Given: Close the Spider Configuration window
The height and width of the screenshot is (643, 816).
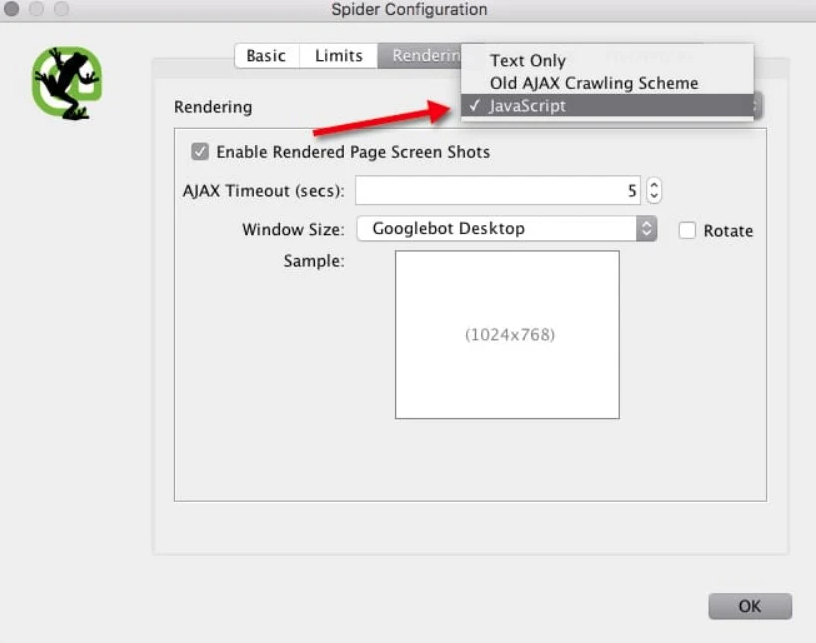Looking at the screenshot, I should [12, 9].
